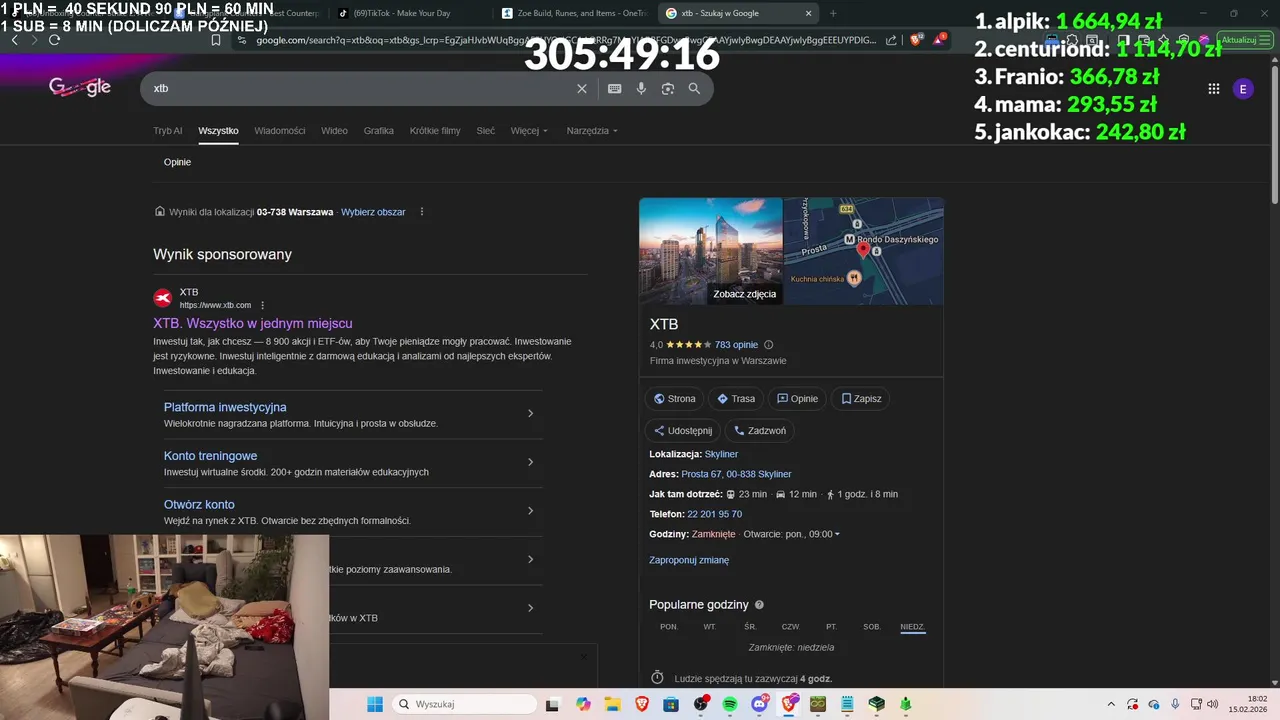Open the Narzędzia dropdown

pyautogui.click(x=592, y=131)
